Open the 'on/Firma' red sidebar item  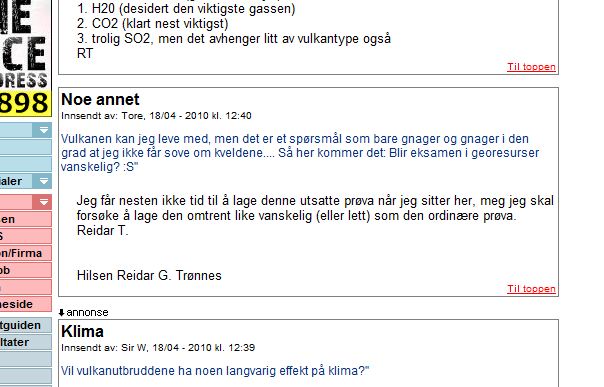[x=25, y=253]
